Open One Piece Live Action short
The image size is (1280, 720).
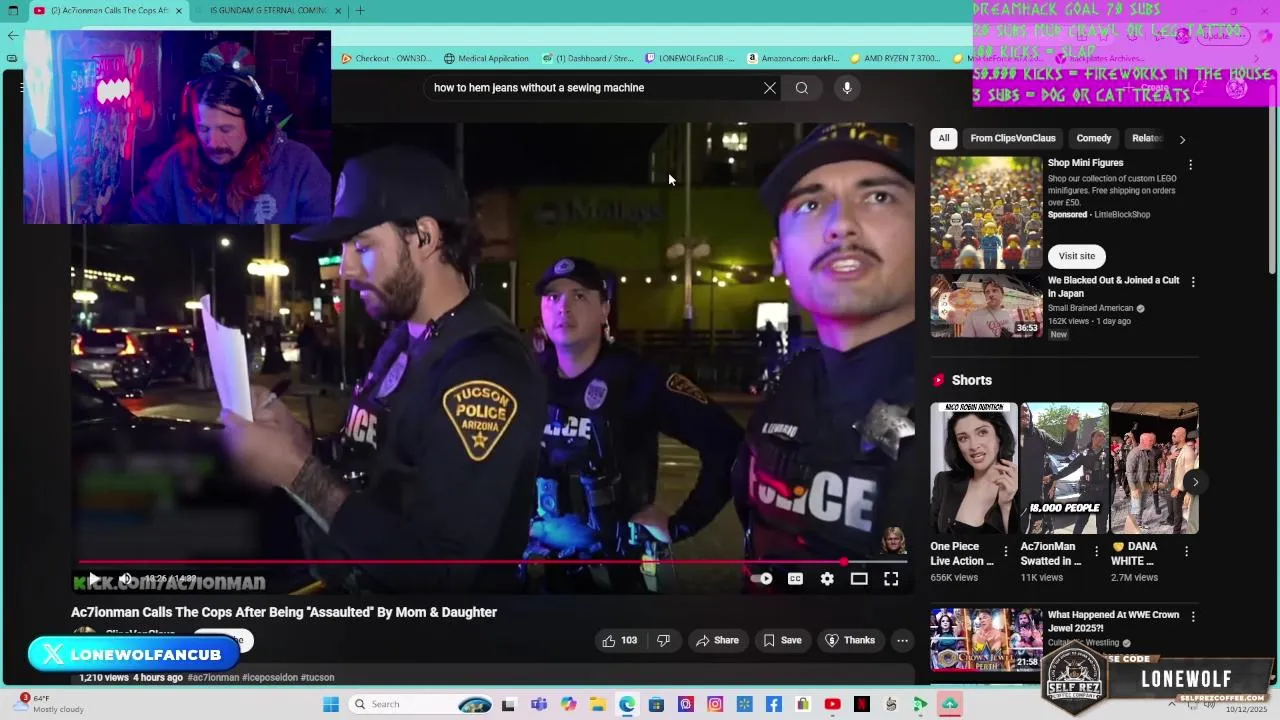[x=974, y=468]
